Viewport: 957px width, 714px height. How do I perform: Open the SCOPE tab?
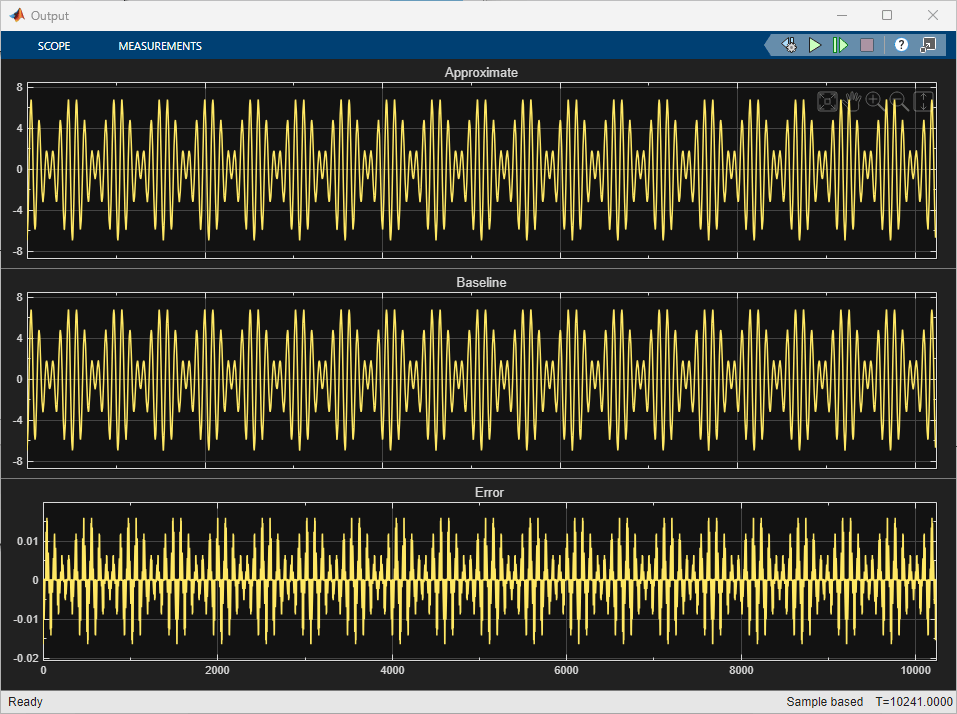54,46
